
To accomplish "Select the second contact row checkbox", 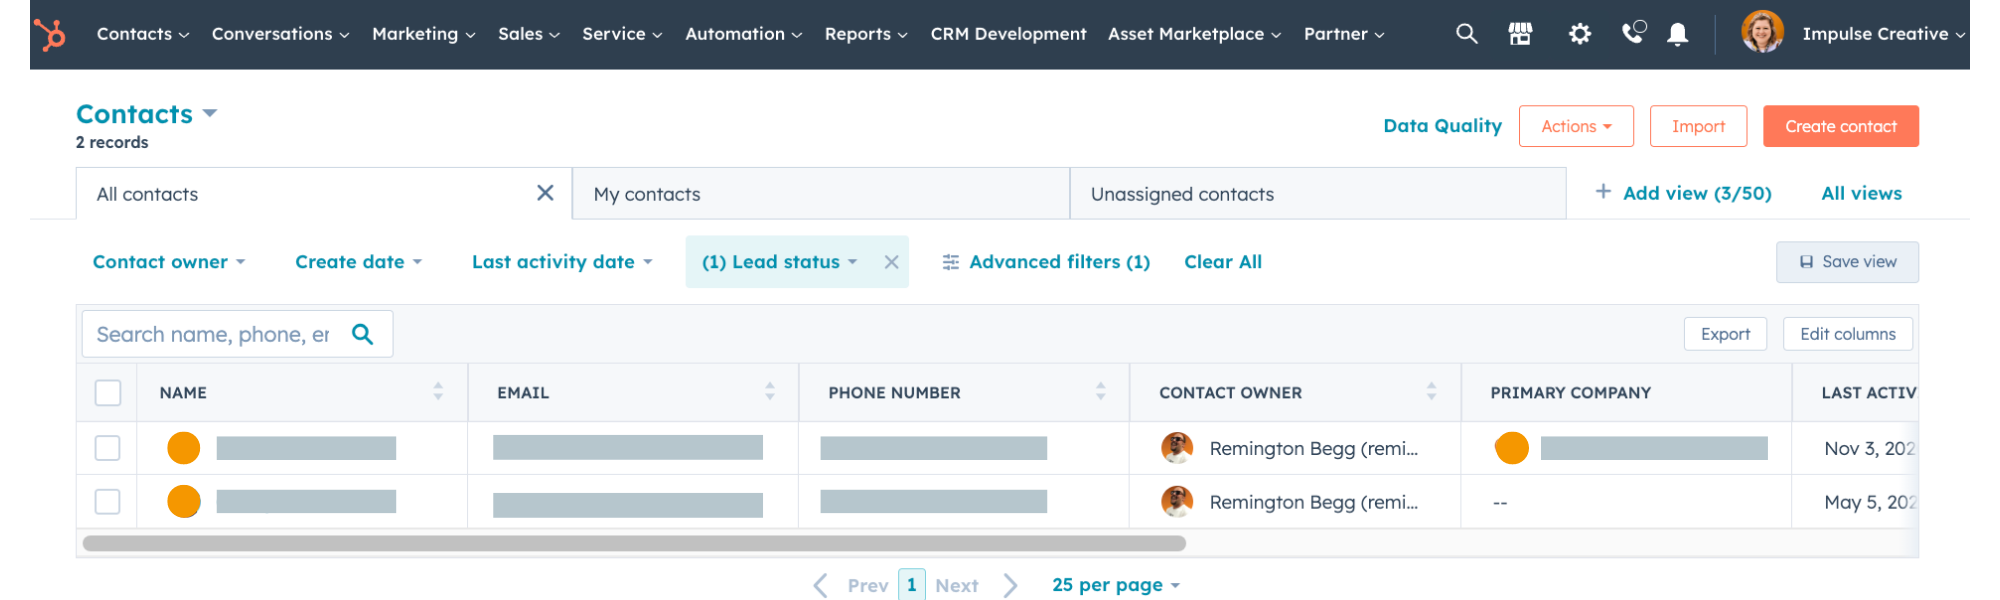I will 108,502.
